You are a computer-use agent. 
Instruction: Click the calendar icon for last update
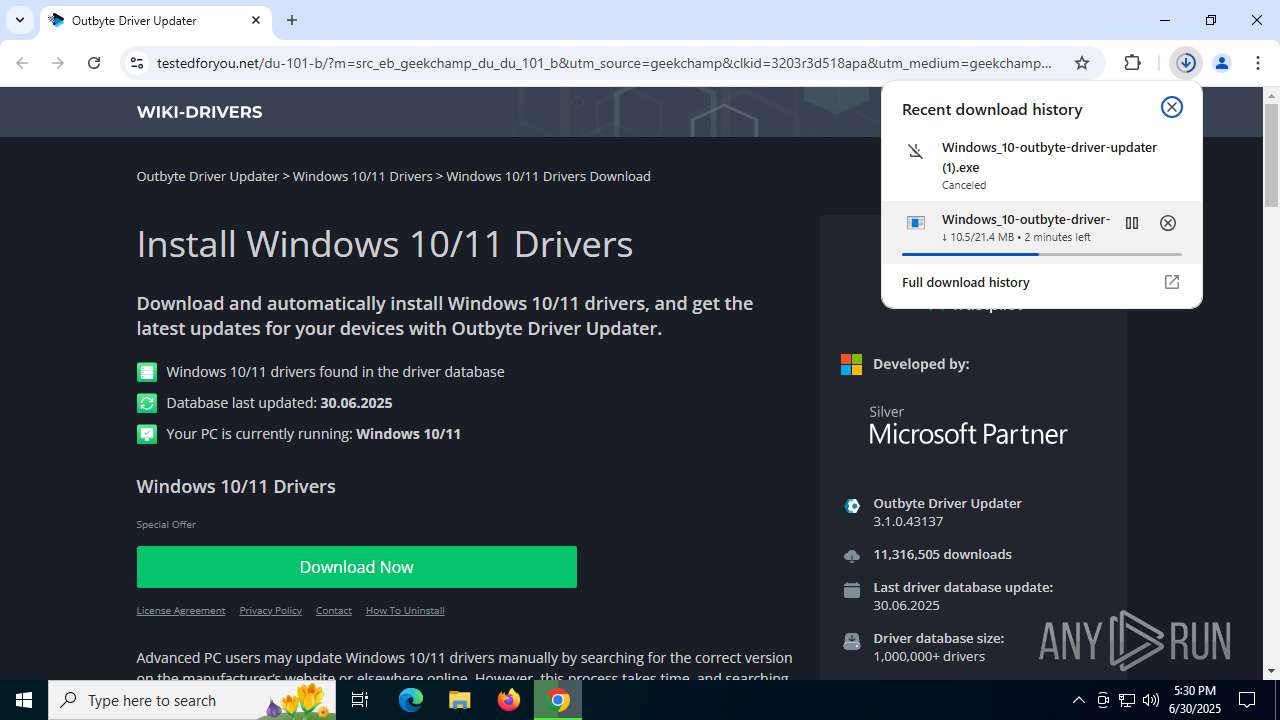point(852,590)
